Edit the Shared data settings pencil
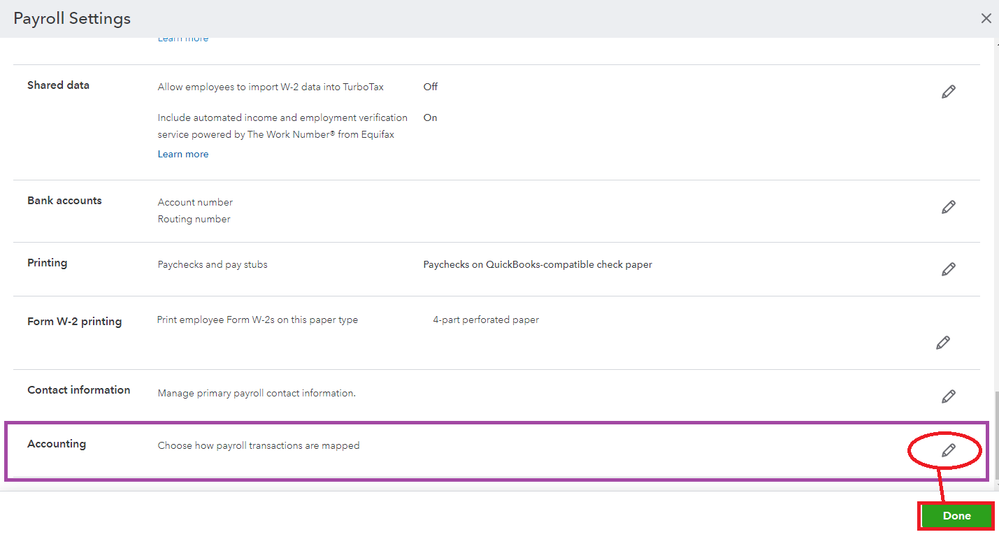This screenshot has width=999, height=537. [948, 91]
